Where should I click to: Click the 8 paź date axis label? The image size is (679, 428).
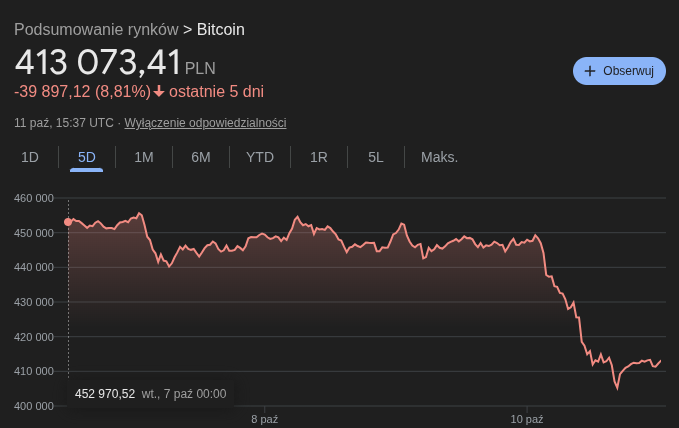coord(264,418)
